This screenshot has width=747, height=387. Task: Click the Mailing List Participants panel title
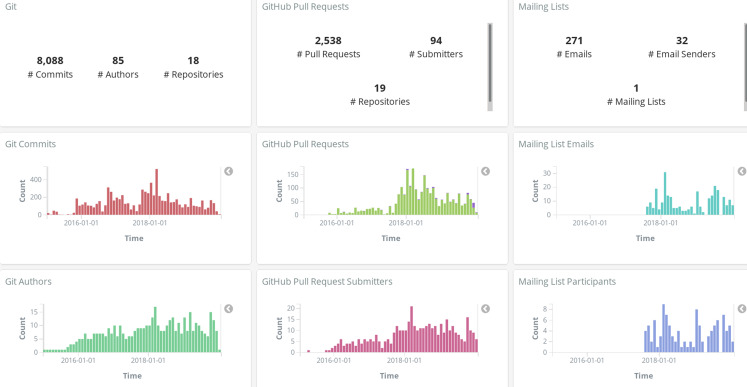coord(567,282)
